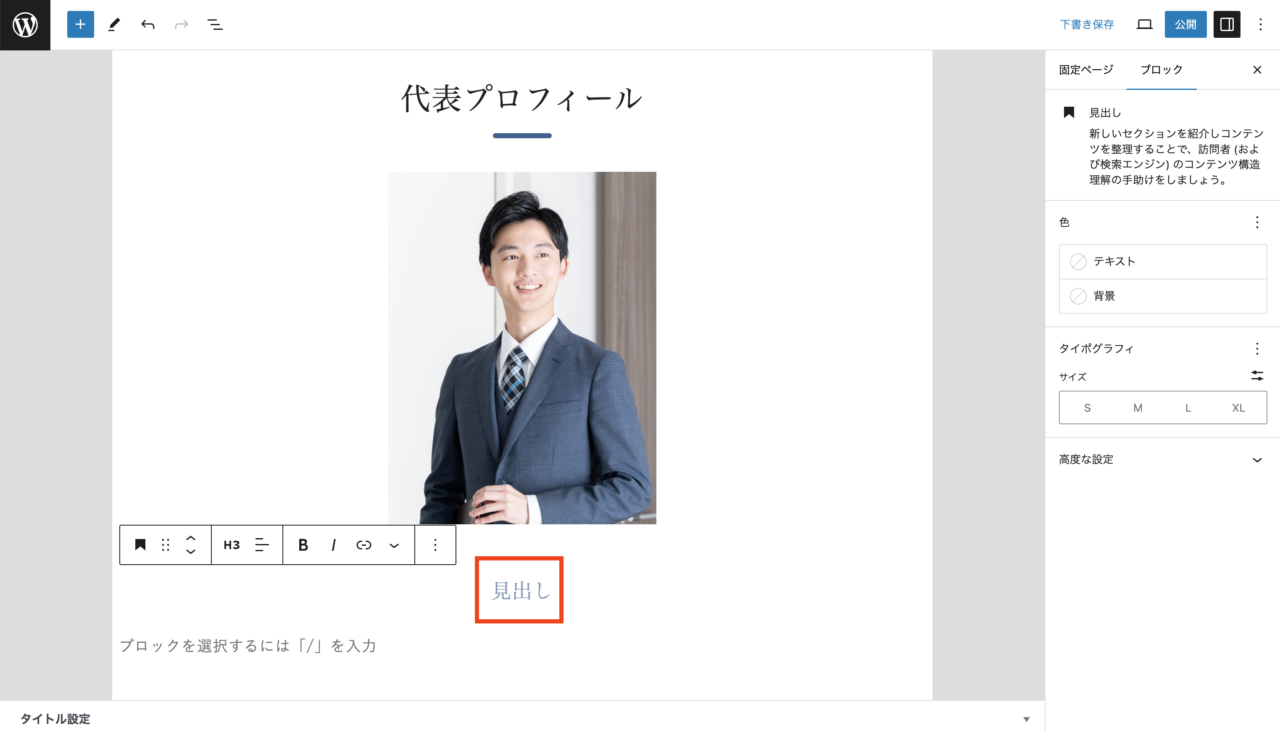Open the document overview list view
The image size is (1280, 731).
pyautogui.click(x=215, y=25)
